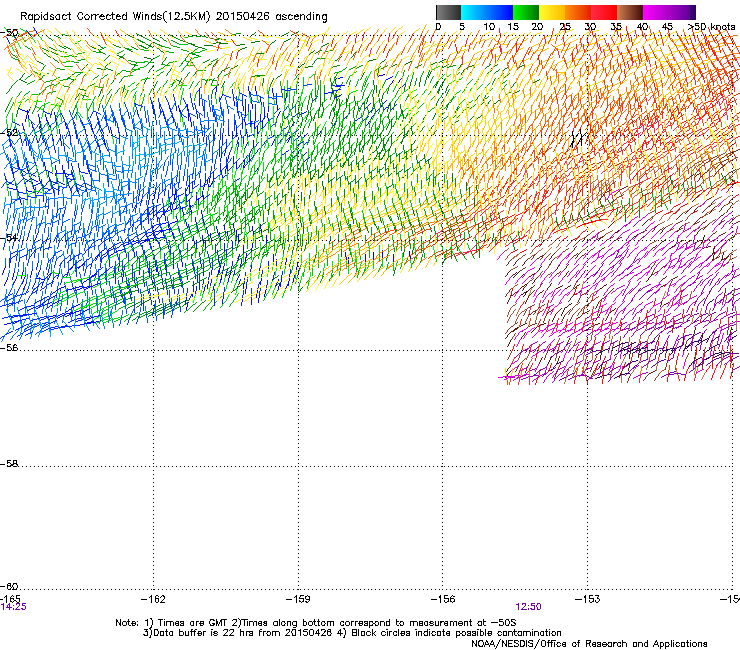Click the -52 latitude axis label
The width and height of the screenshot is (740, 650).
(9, 133)
